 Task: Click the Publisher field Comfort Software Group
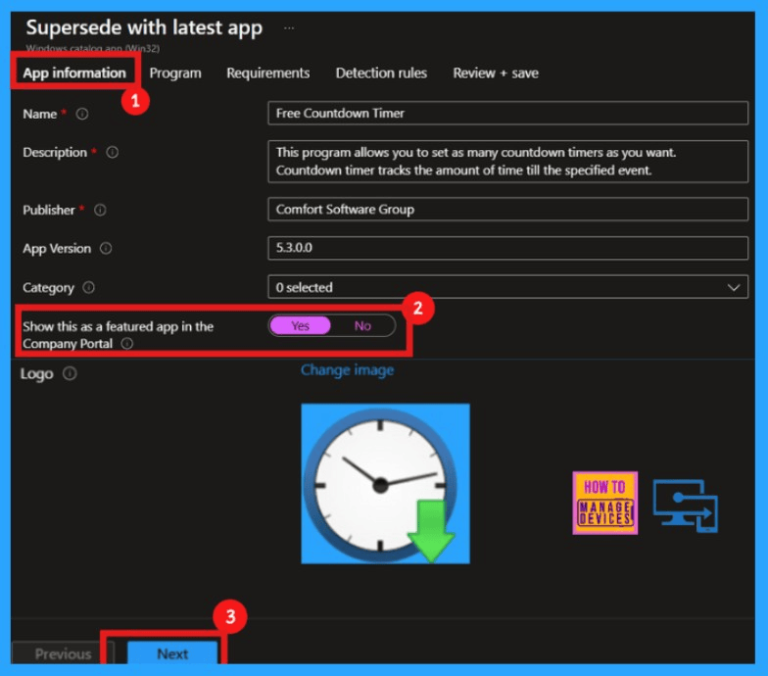508,209
